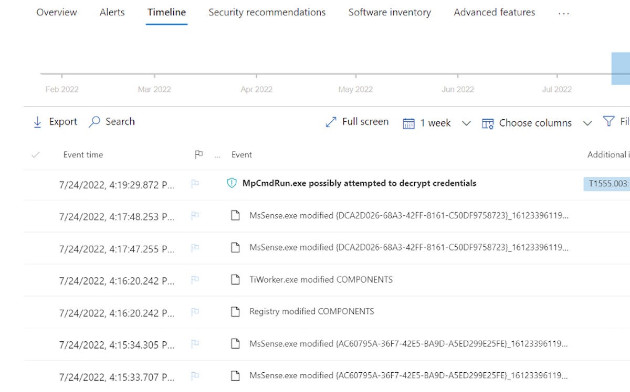
Task: Open Advanced features tab
Action: coord(494,12)
